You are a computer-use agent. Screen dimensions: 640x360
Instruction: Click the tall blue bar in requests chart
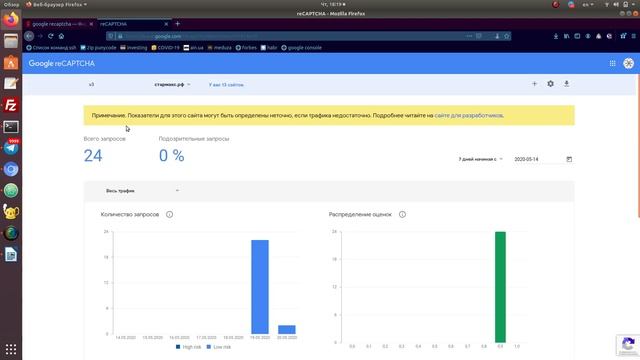pos(260,287)
